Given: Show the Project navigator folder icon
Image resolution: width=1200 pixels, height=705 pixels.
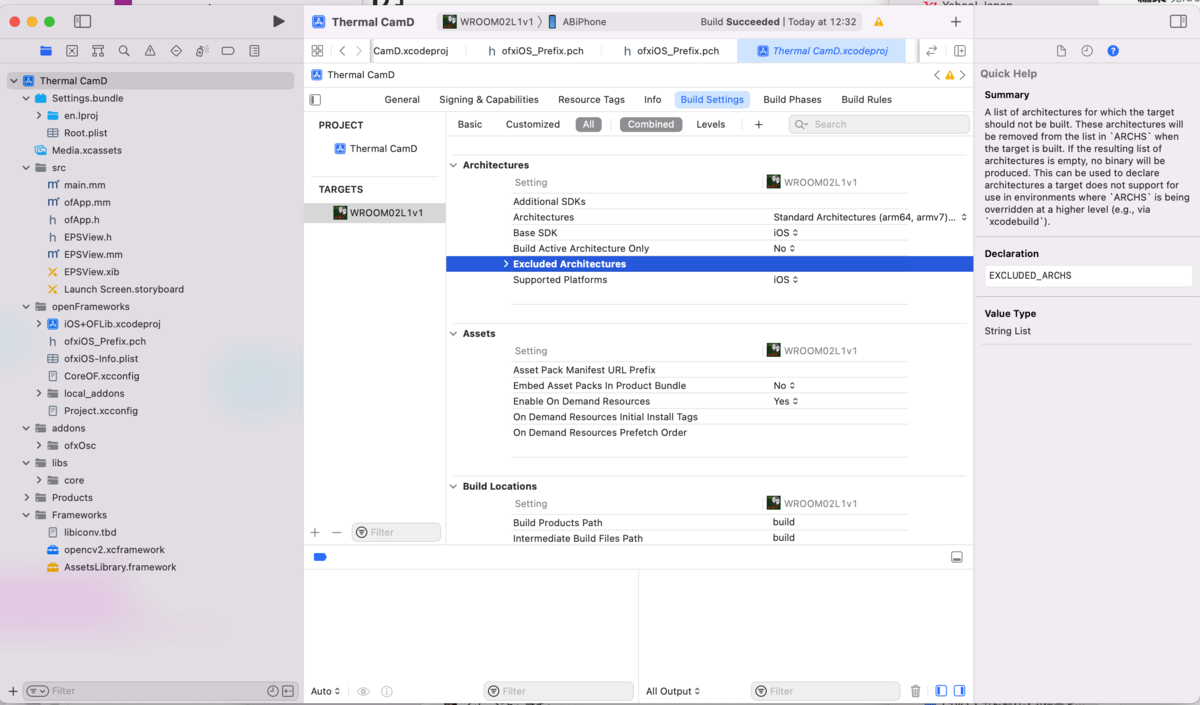Looking at the screenshot, I should click(x=46, y=51).
